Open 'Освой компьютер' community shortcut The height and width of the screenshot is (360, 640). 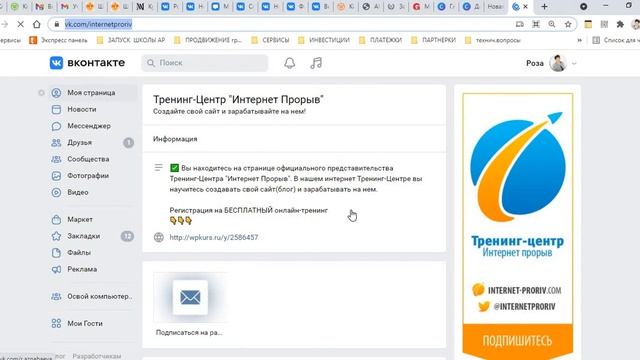click(x=100, y=296)
